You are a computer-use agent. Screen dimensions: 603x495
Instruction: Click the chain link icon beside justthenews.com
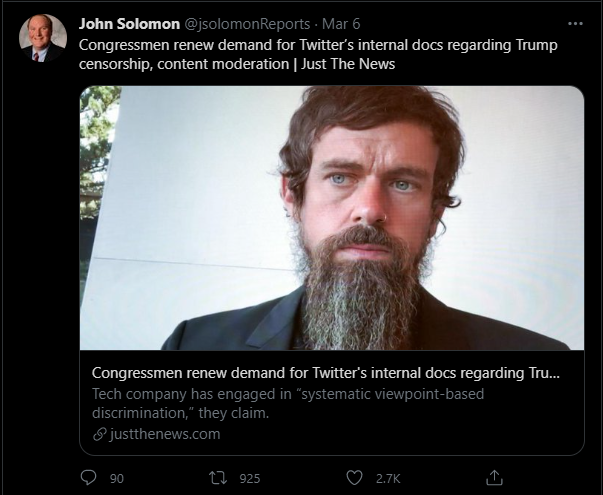98,434
